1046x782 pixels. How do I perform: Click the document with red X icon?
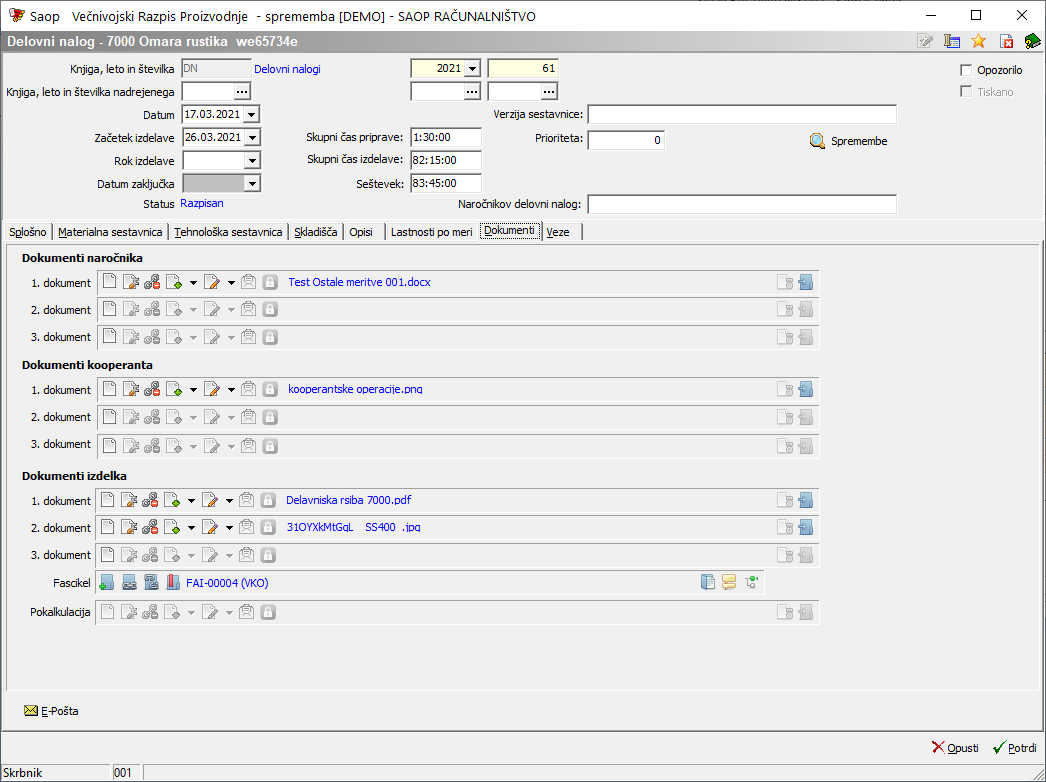1006,41
